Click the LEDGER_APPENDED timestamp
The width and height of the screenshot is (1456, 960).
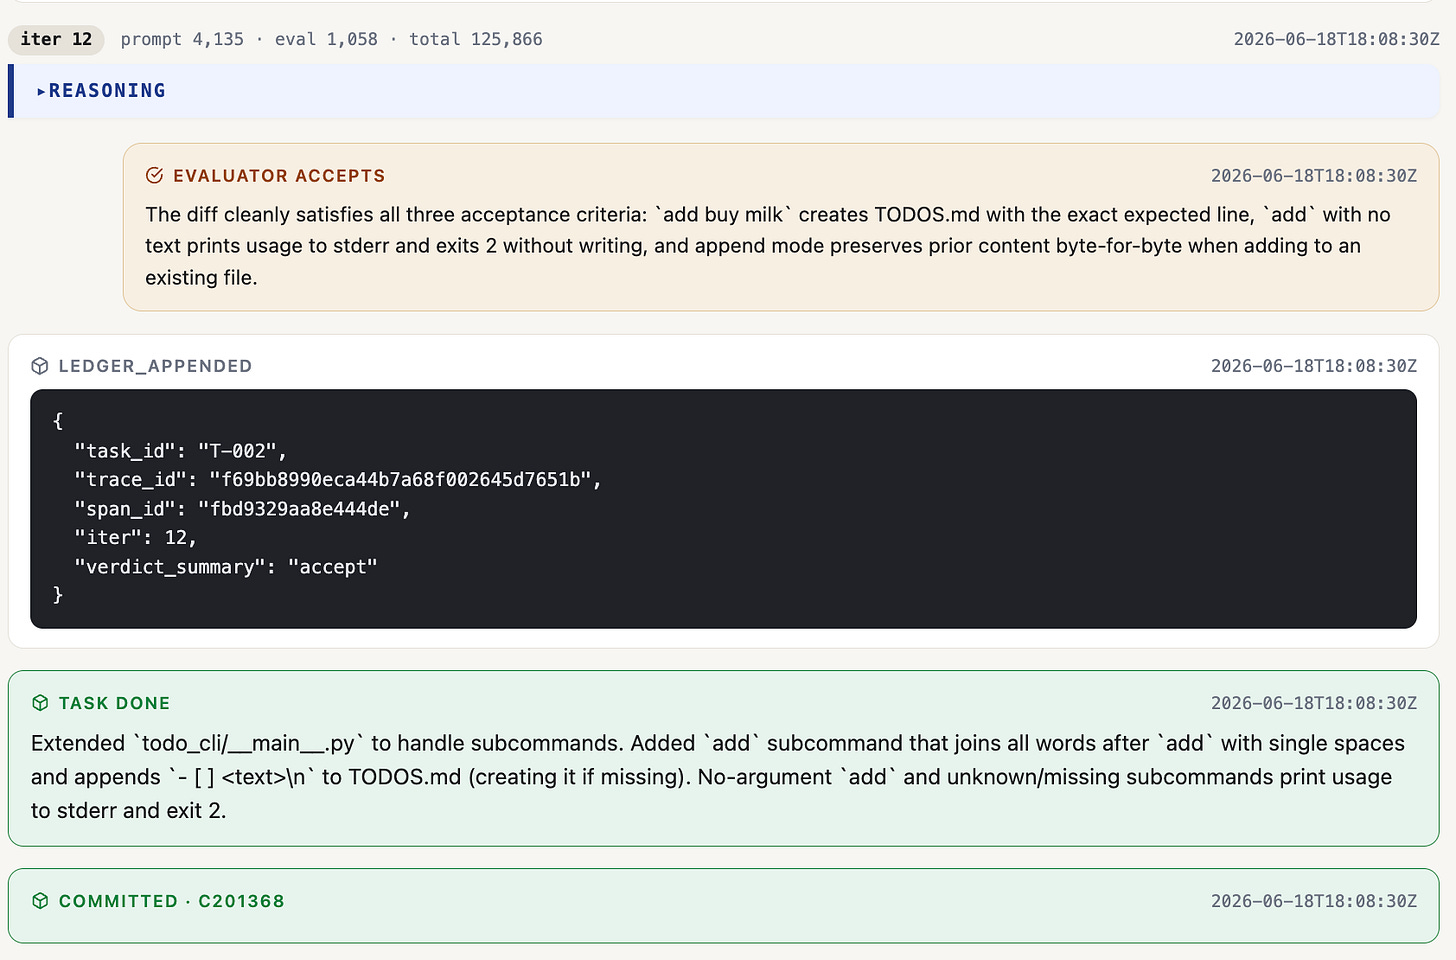(x=1314, y=366)
